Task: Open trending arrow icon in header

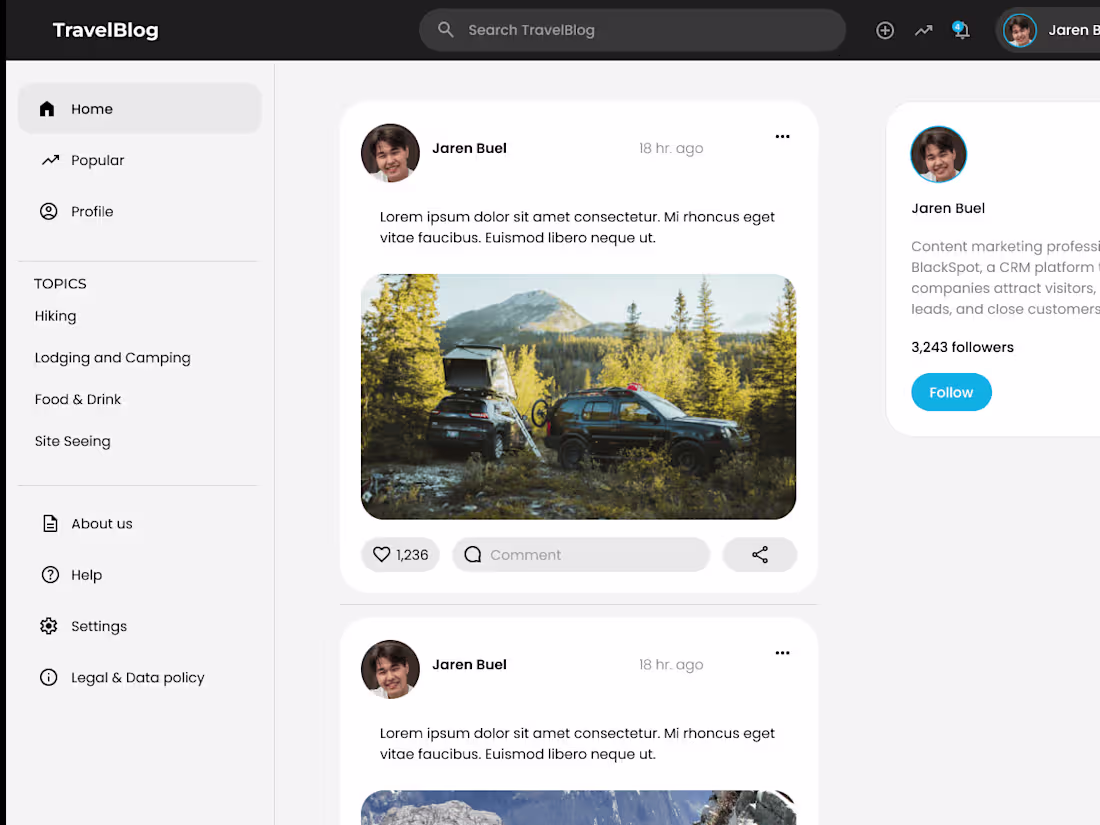Action: coord(923,30)
